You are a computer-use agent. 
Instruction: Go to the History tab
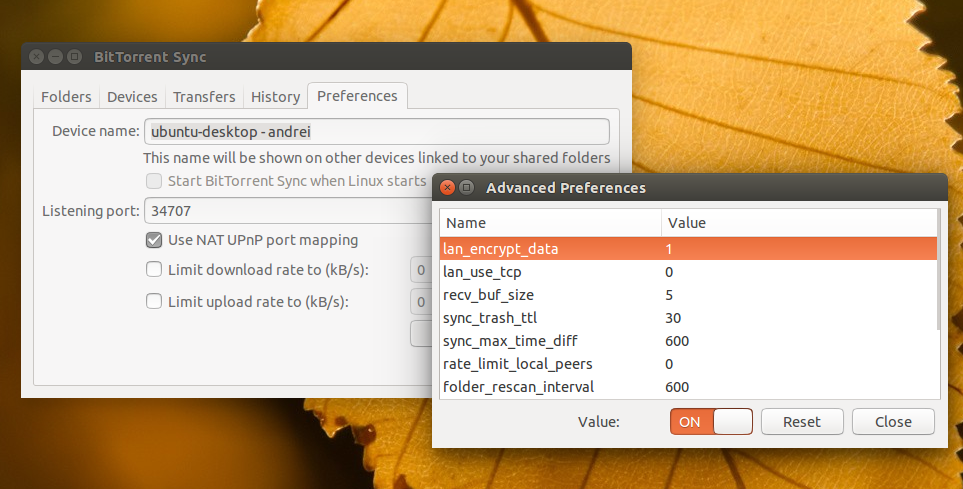(275, 97)
